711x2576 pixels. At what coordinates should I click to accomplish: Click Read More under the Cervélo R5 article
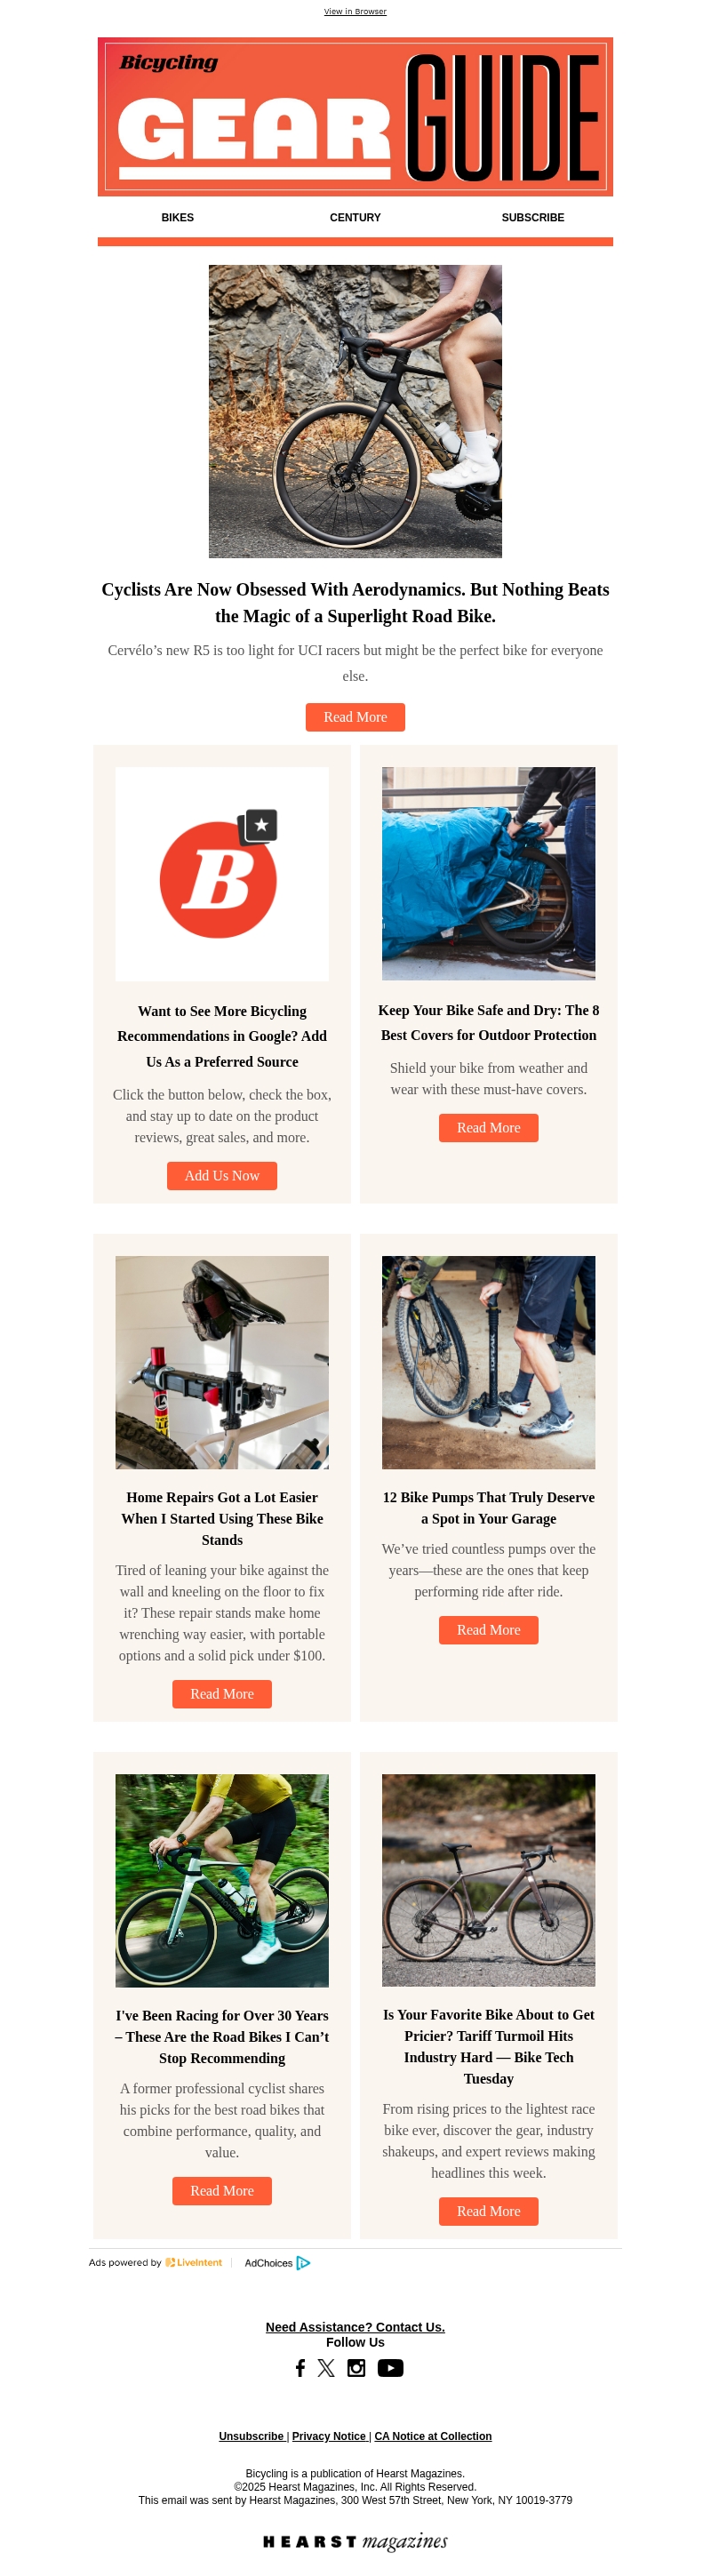355,717
